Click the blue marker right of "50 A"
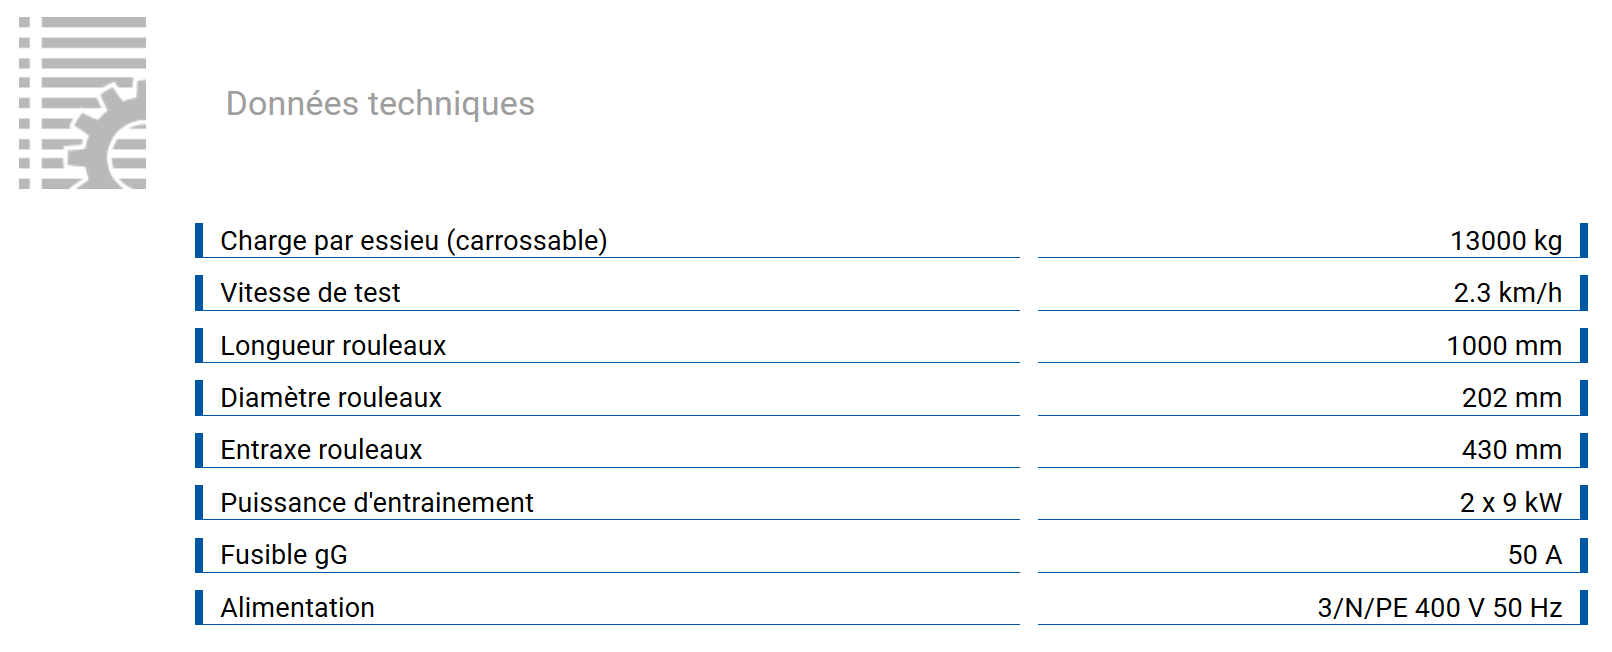Screen dimensions: 1612x652 1583,554
